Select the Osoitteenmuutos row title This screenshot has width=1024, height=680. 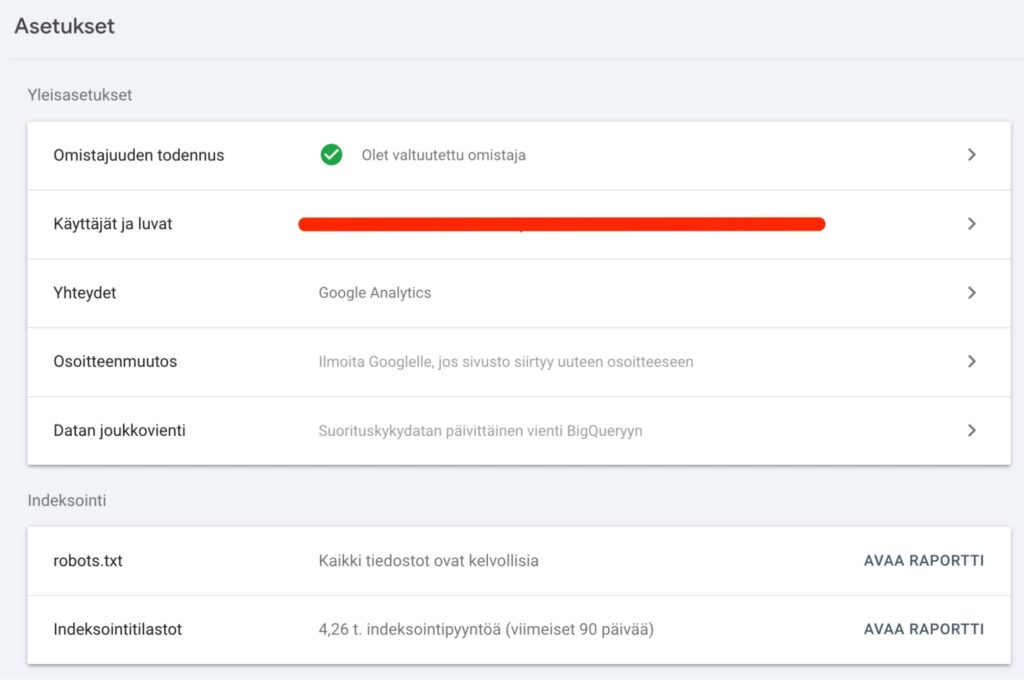[x=115, y=361]
